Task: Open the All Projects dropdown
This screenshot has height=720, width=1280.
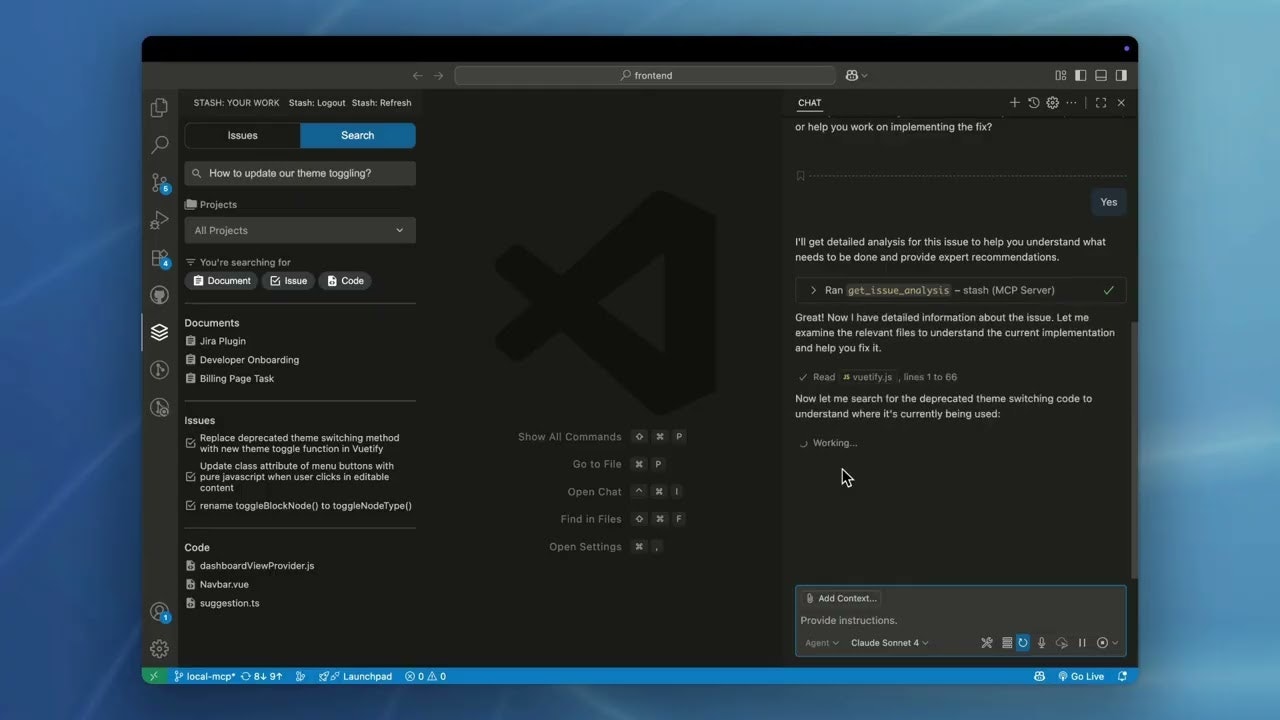Action: pyautogui.click(x=300, y=230)
